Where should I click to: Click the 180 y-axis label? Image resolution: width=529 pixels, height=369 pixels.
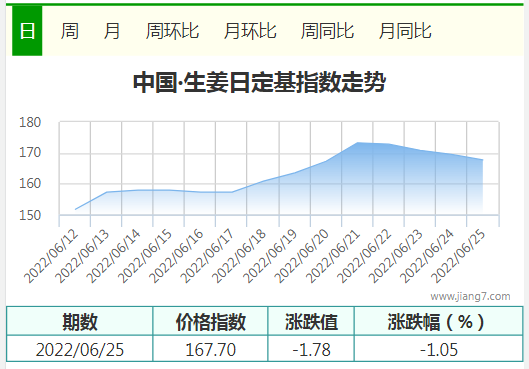(30, 122)
